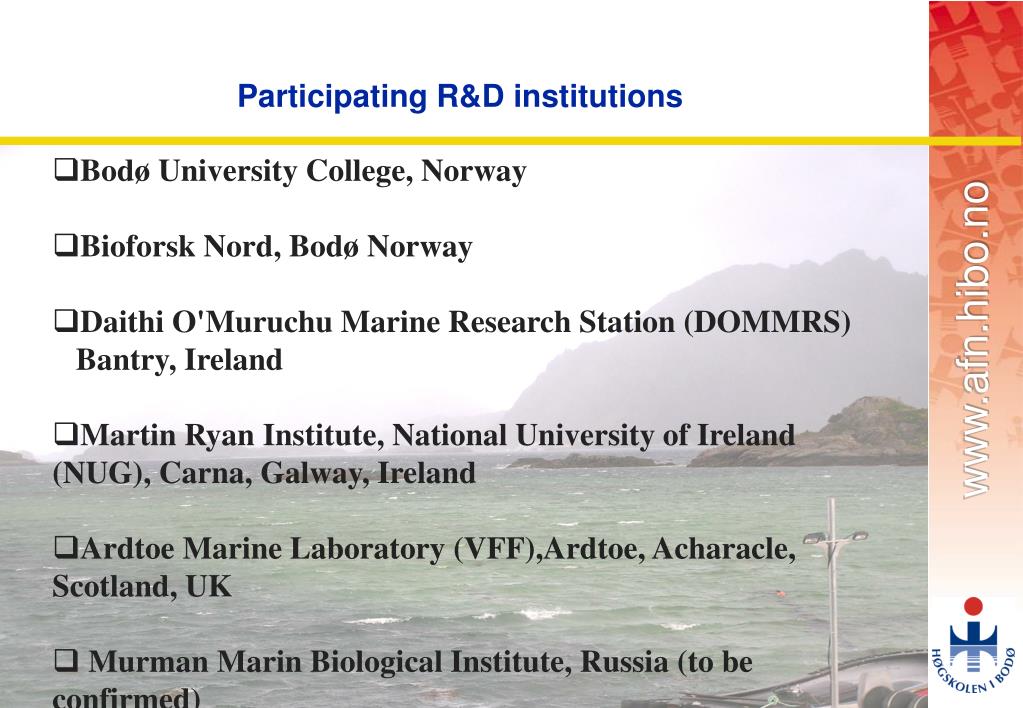Click the 'Participating R&D institutions' slide title

[x=460, y=97]
